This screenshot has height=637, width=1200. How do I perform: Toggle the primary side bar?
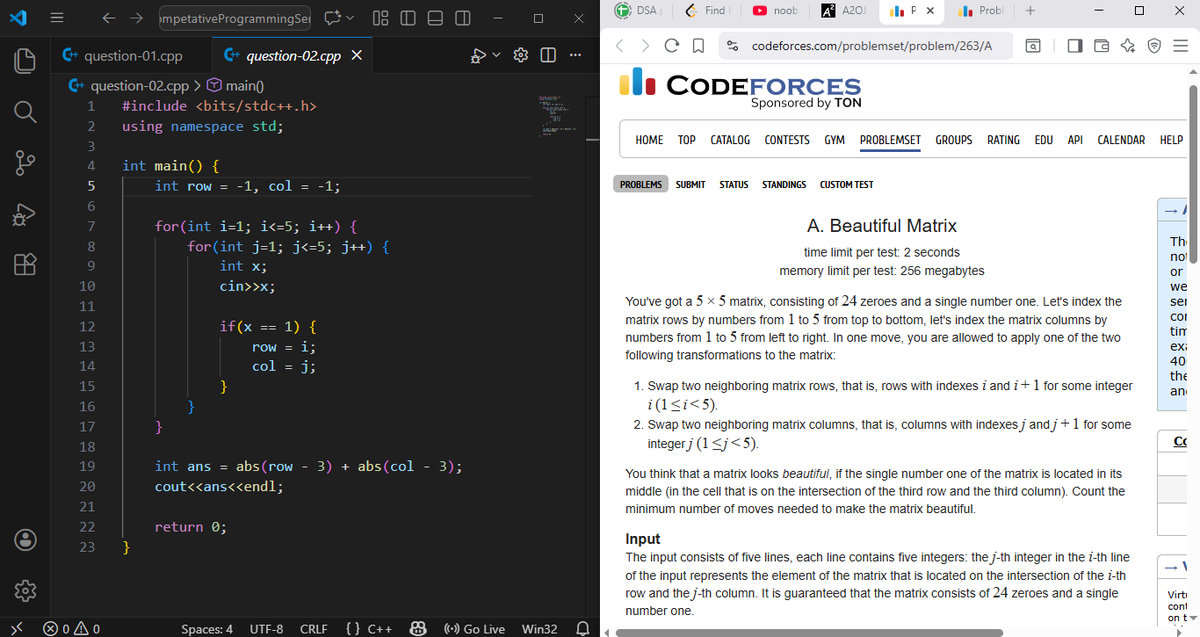click(408, 19)
